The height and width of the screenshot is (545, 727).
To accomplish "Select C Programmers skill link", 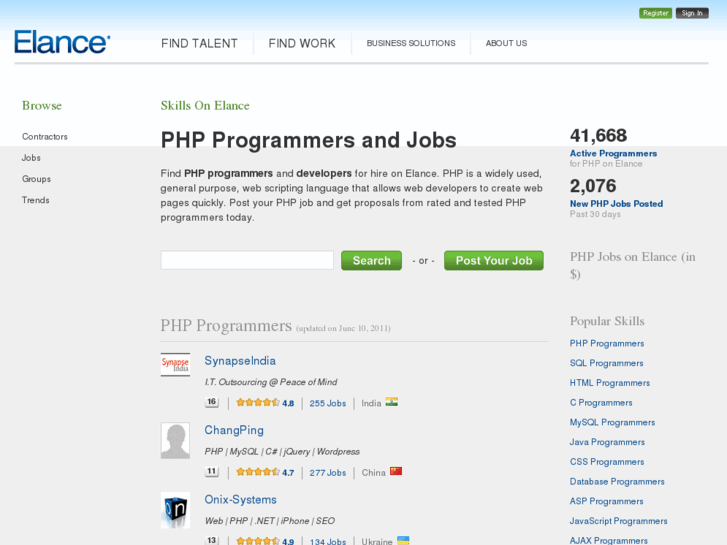I will tap(601, 403).
